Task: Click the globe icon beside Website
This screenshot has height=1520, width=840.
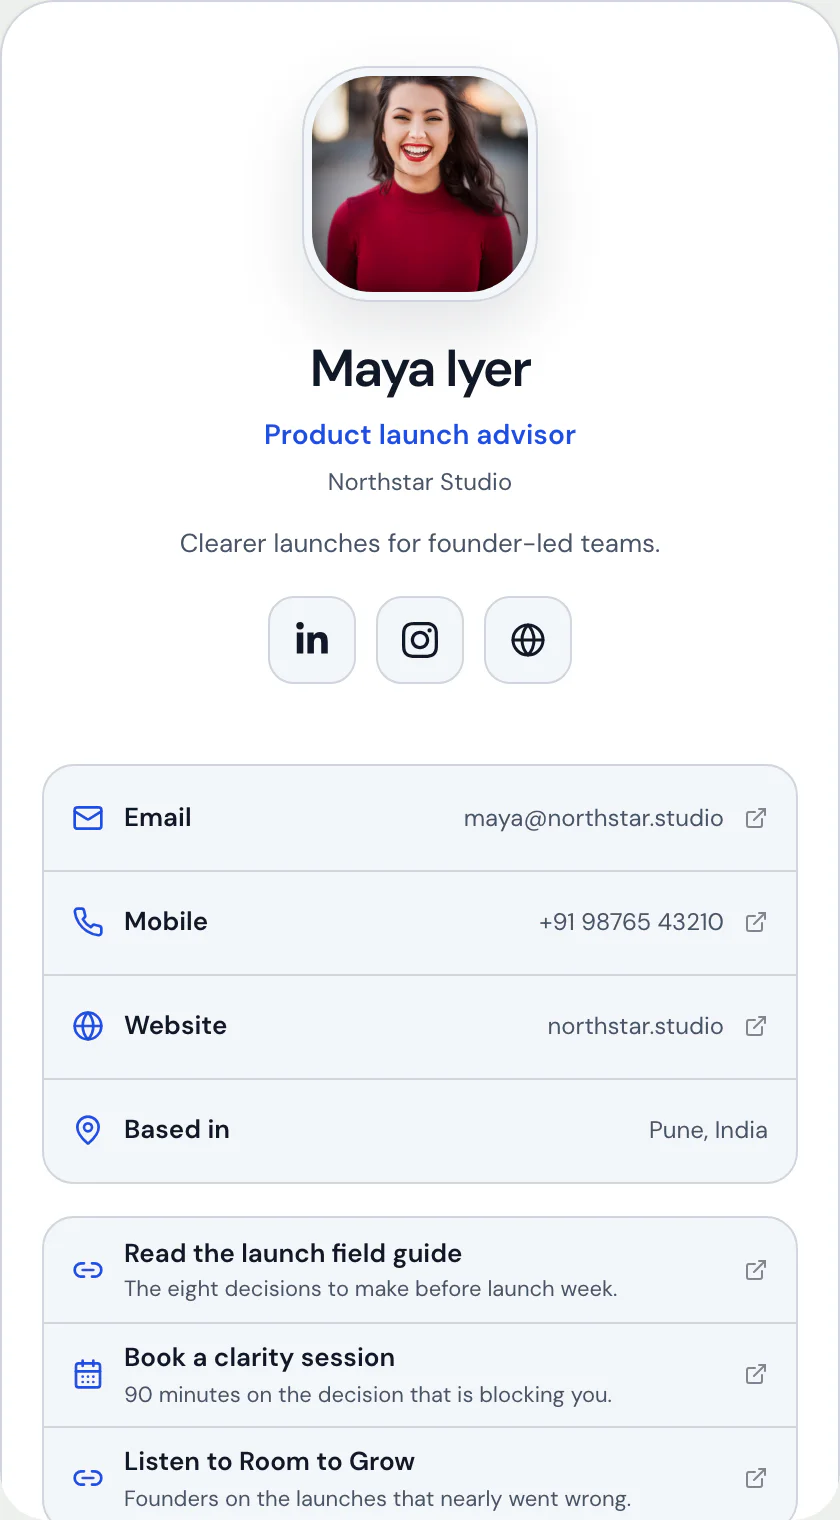Action: 88,1026
